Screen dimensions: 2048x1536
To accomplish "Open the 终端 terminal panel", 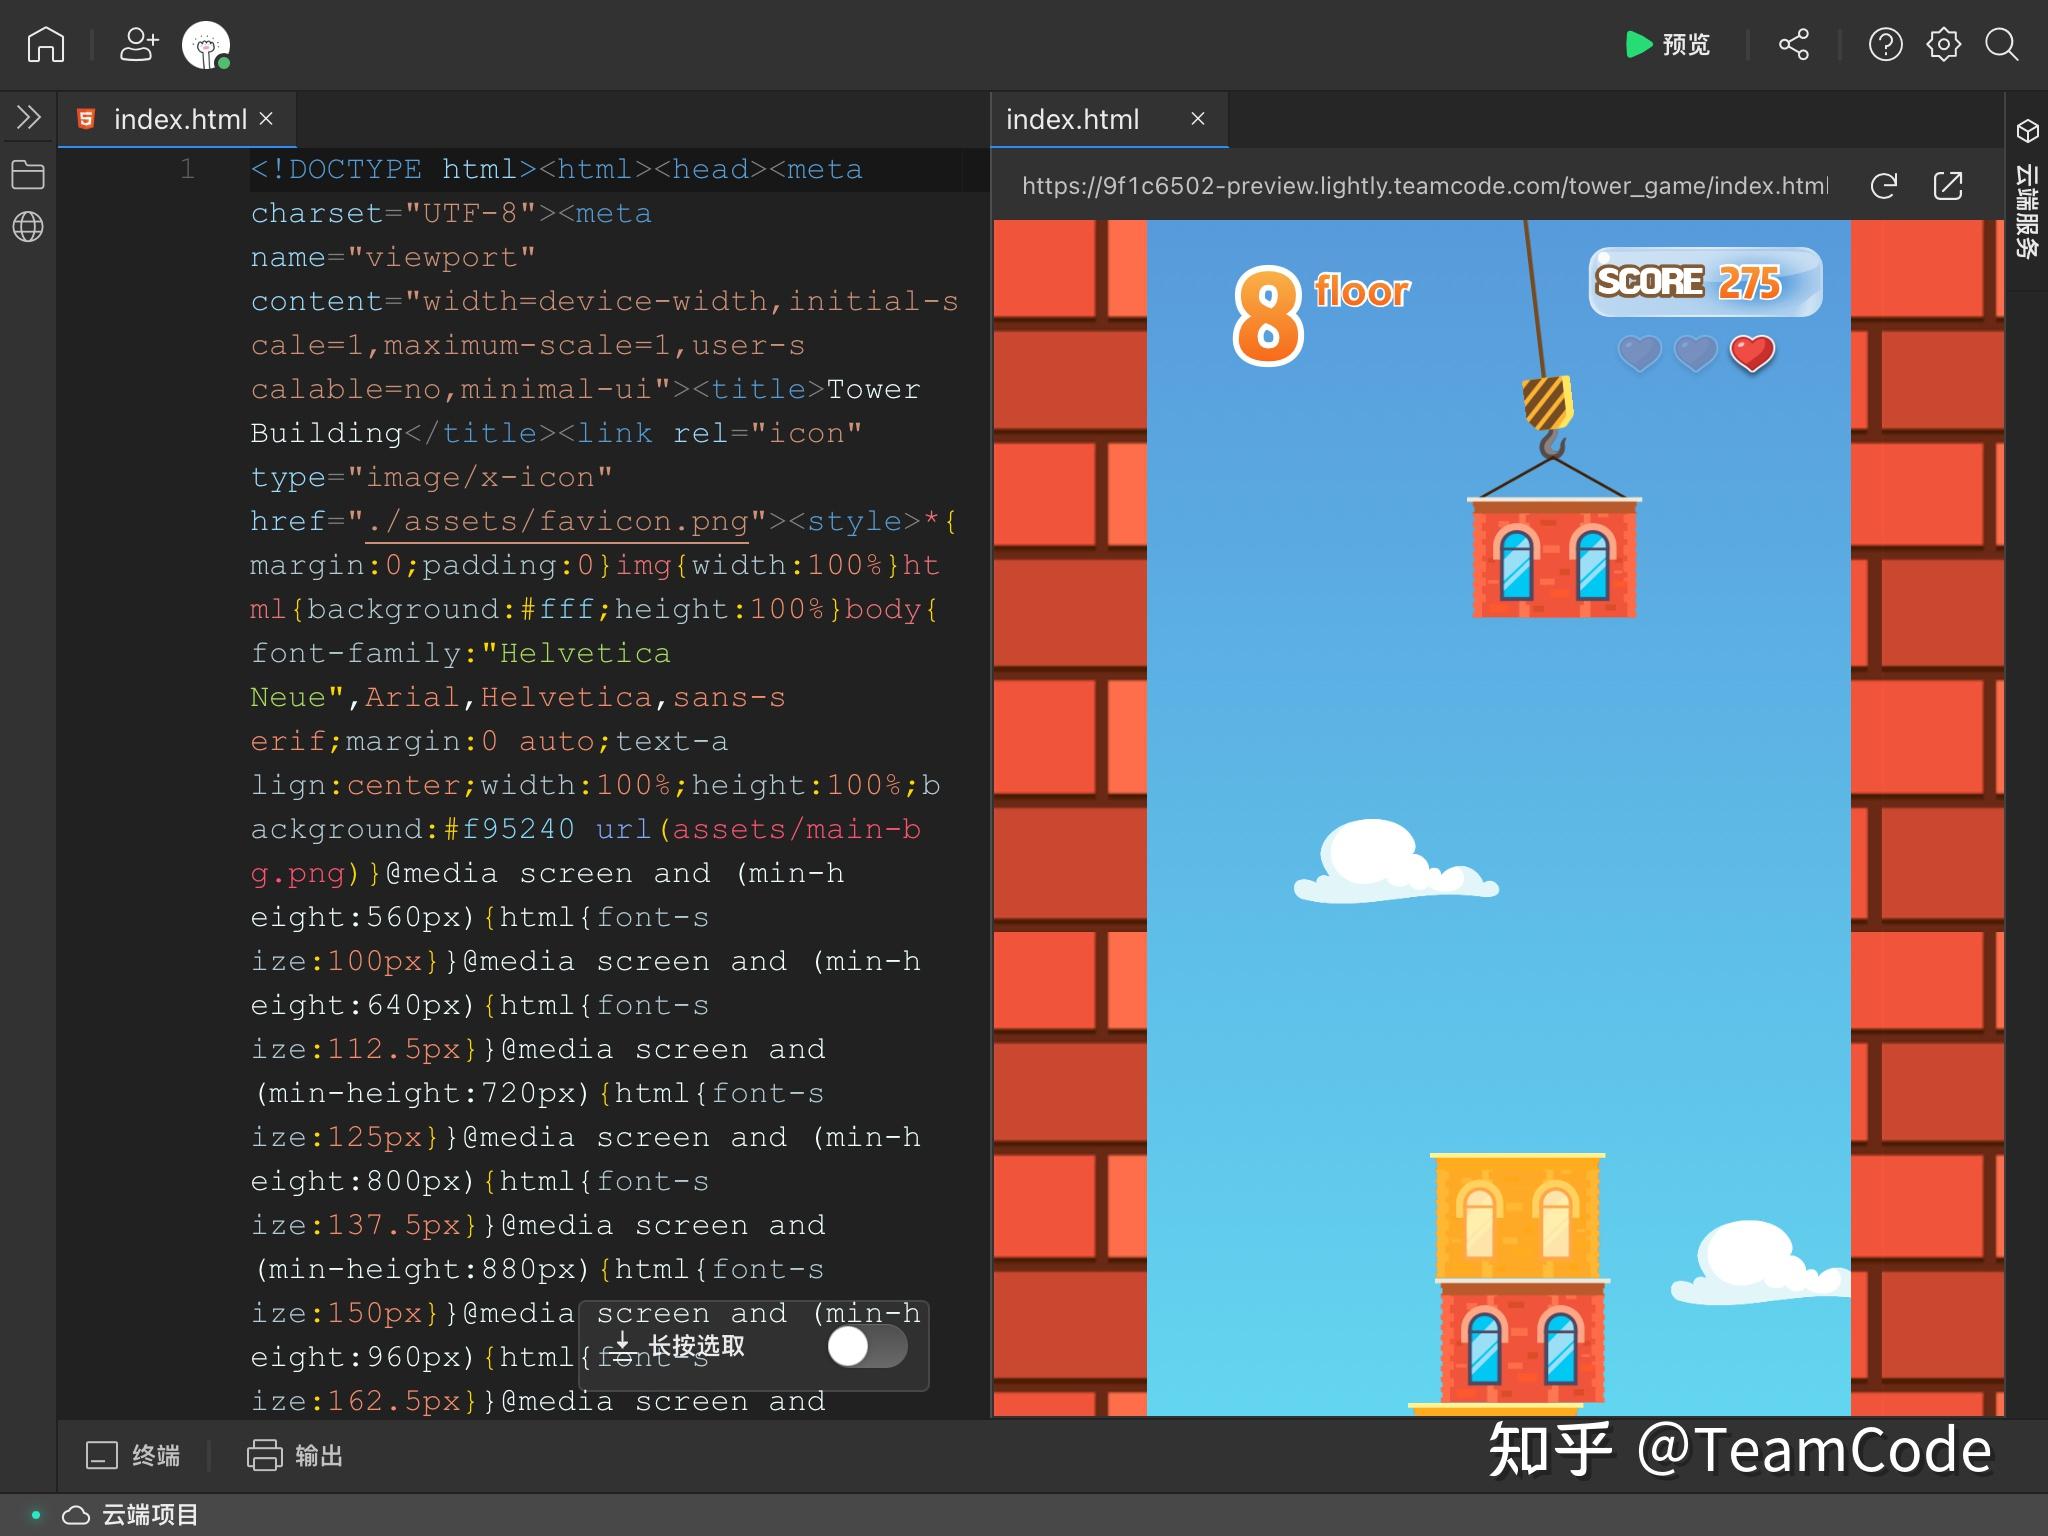I will pyautogui.click(x=134, y=1456).
